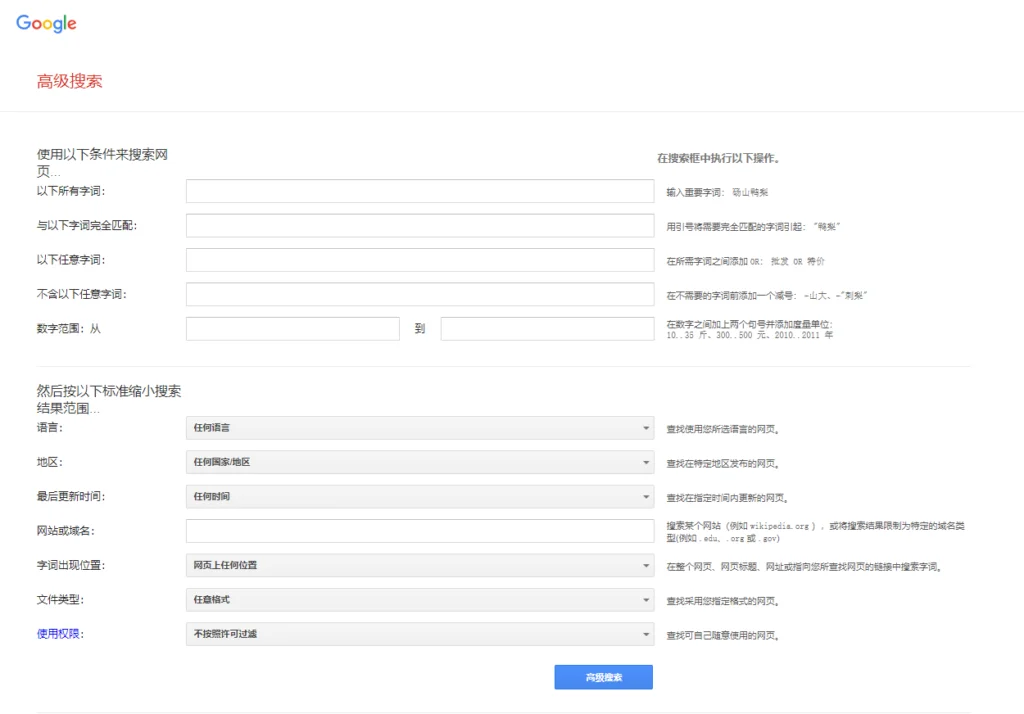The image size is (1024, 714).
Task: Click the number range ending field after 到
Action: tap(547, 329)
